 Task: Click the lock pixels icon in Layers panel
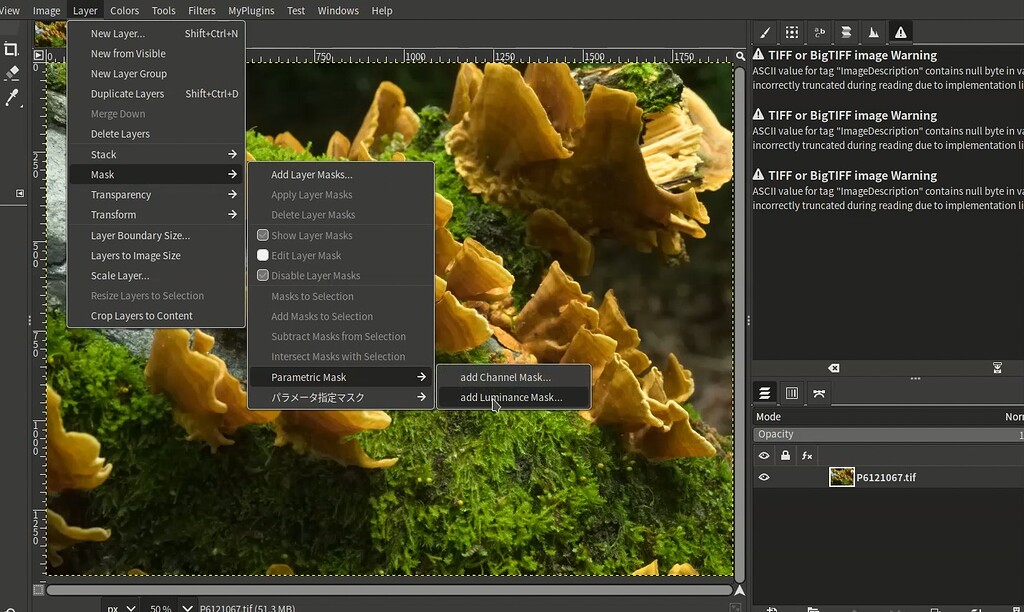tap(786, 455)
